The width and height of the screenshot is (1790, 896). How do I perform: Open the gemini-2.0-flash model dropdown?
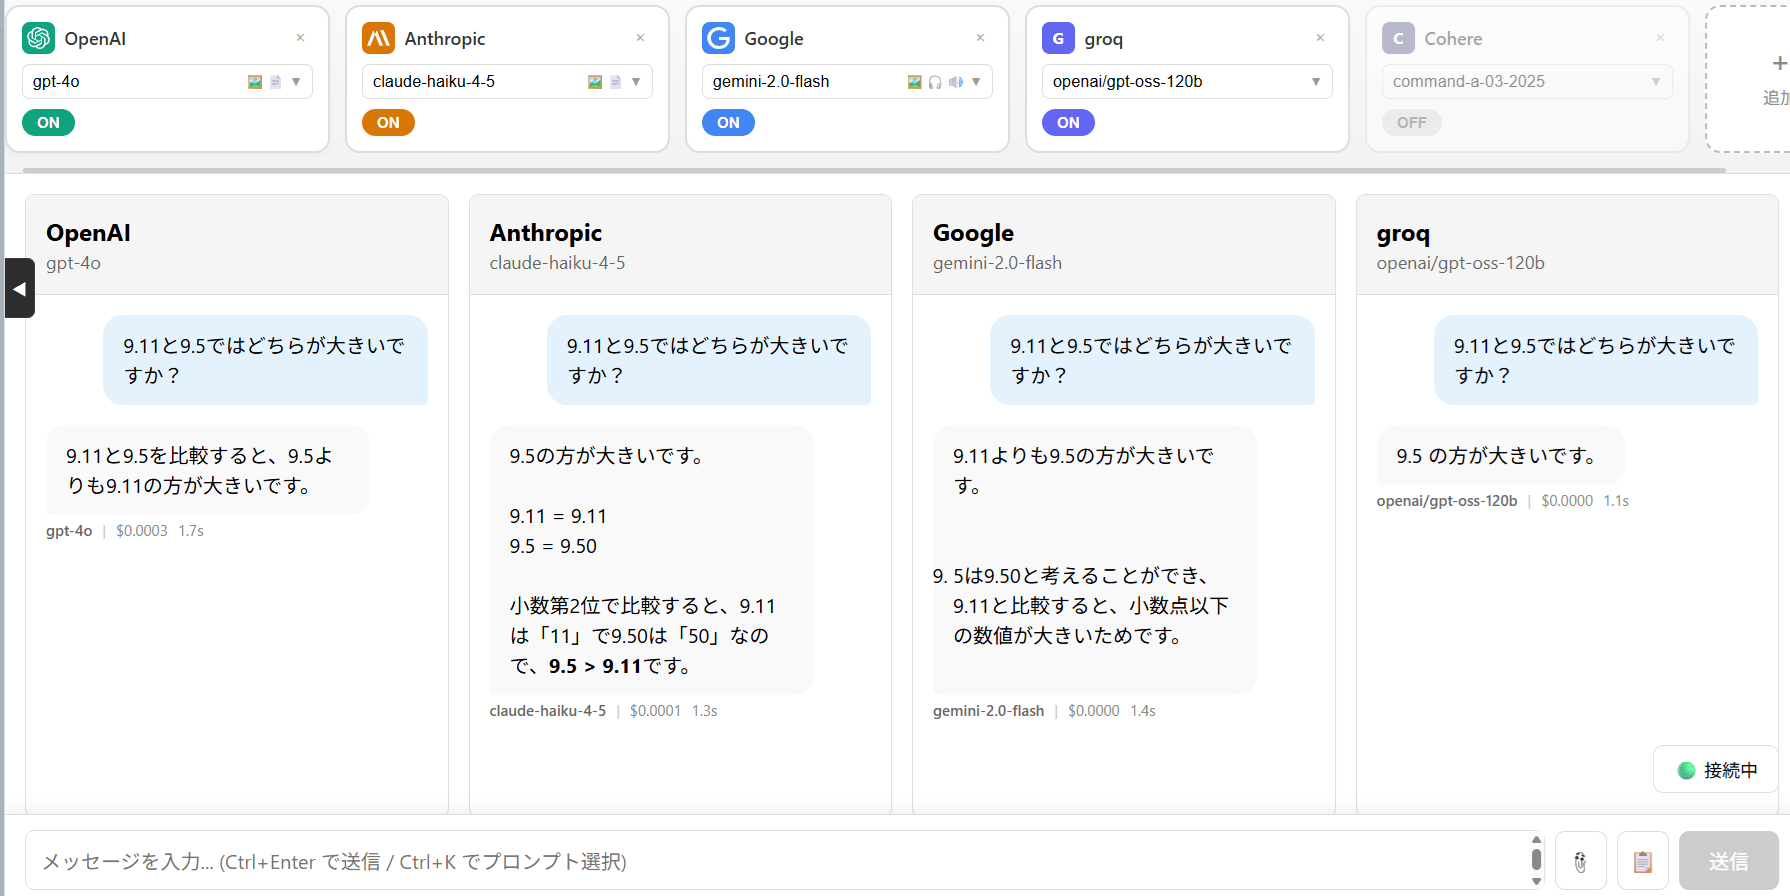[x=847, y=82]
